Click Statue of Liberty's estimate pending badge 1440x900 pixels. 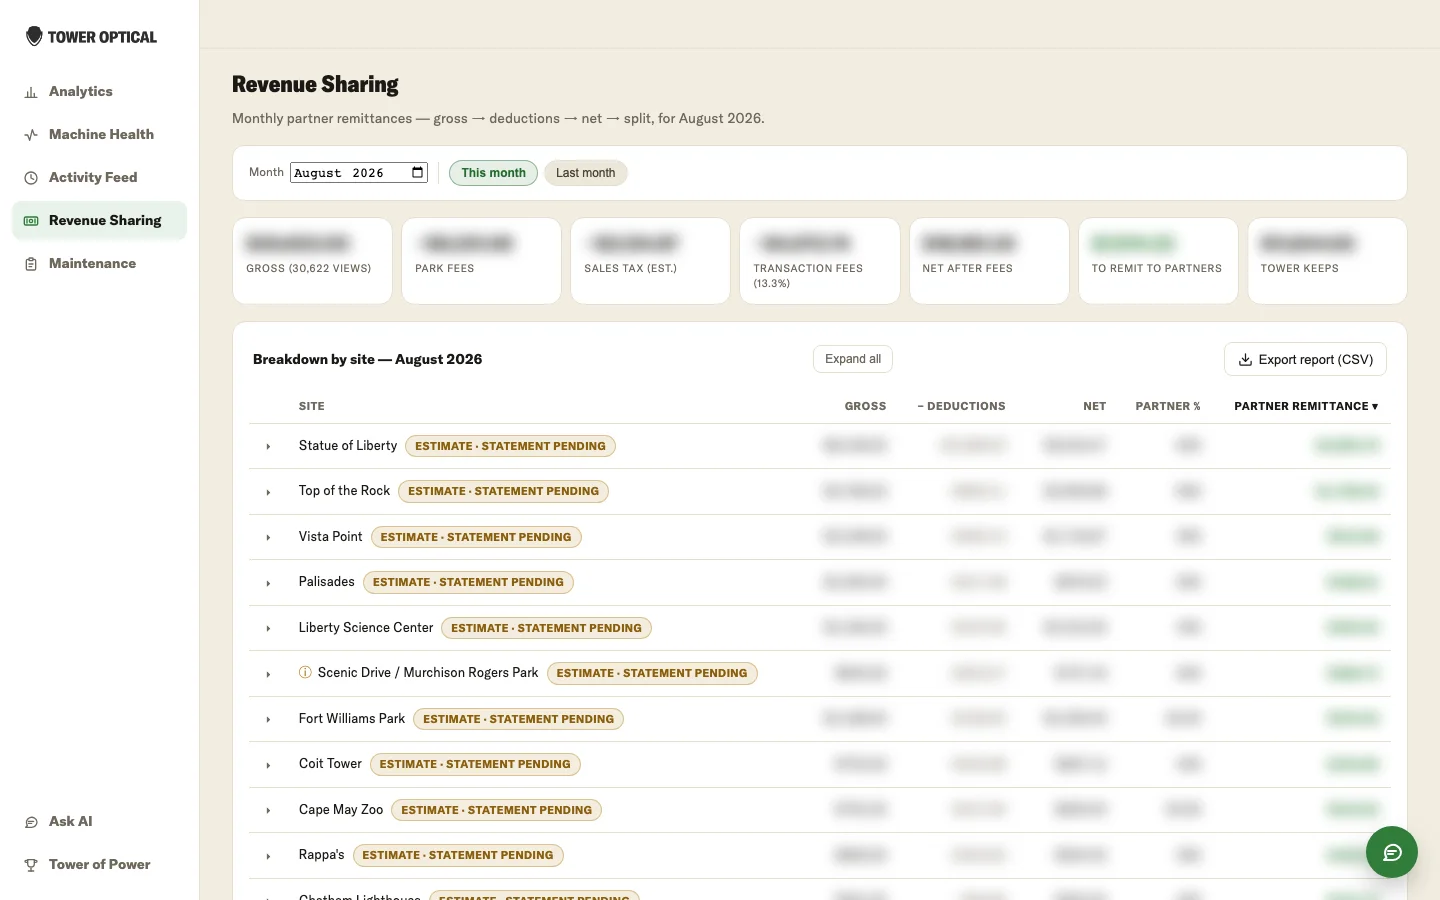pyautogui.click(x=510, y=446)
